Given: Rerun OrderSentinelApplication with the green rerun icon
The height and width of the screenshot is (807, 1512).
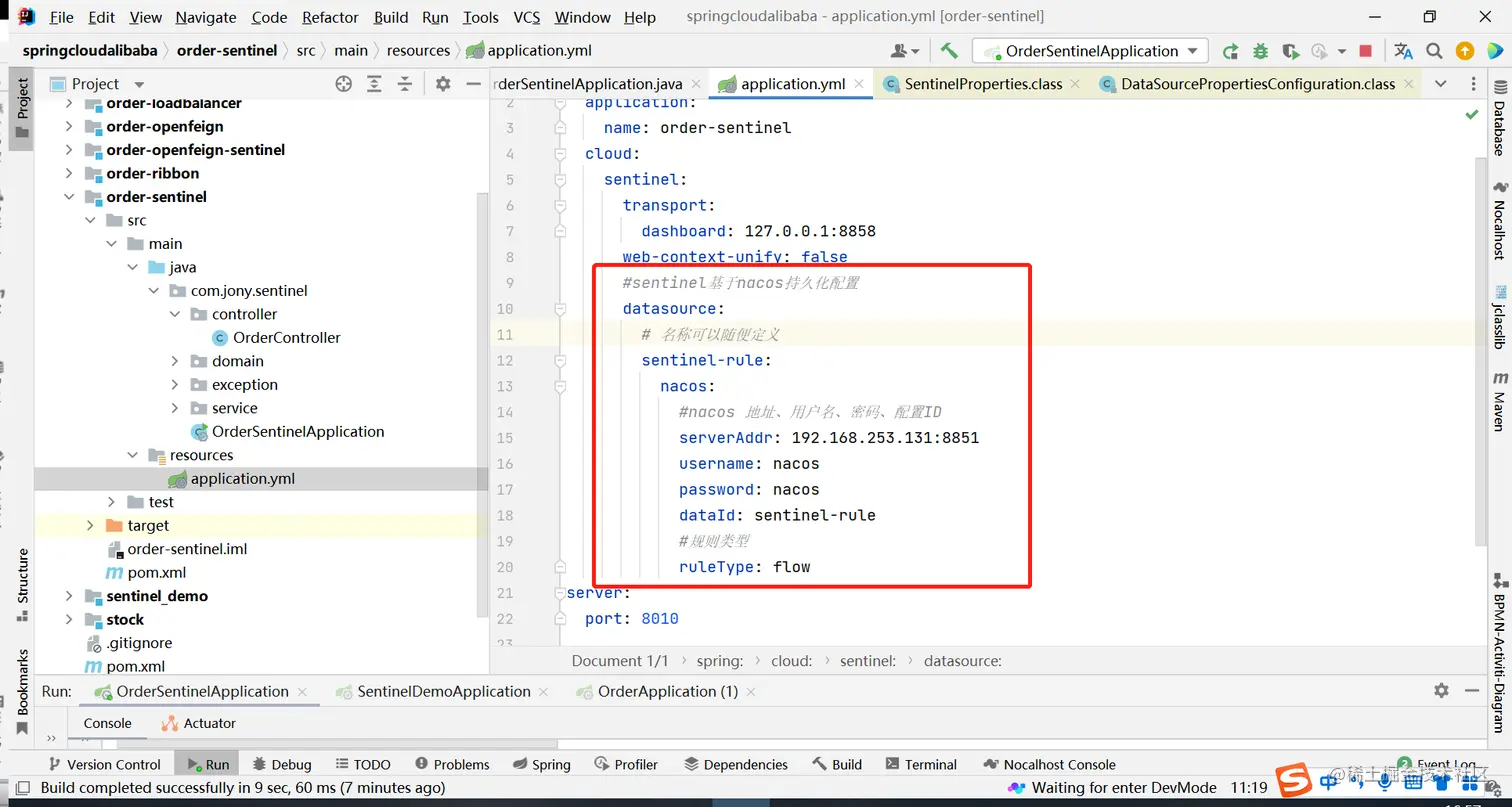Looking at the screenshot, I should tap(1231, 51).
